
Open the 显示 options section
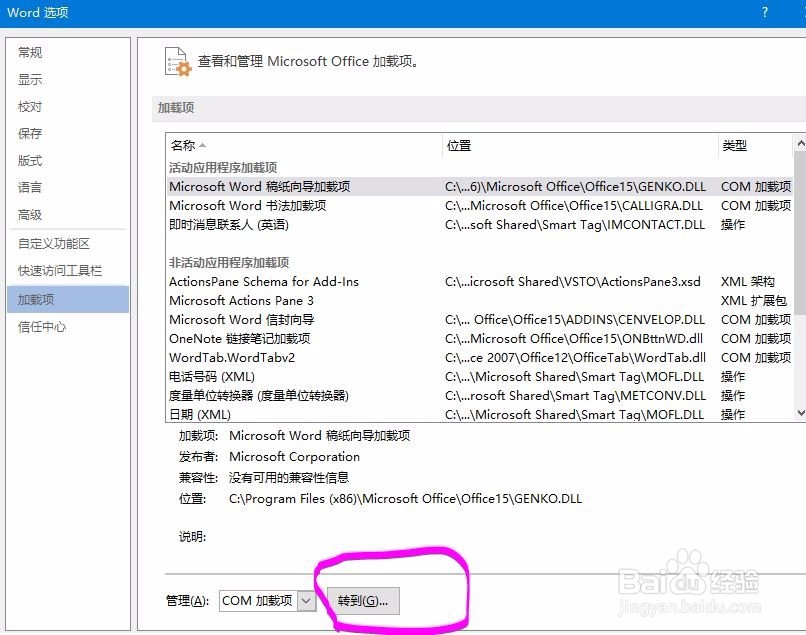pos(29,79)
